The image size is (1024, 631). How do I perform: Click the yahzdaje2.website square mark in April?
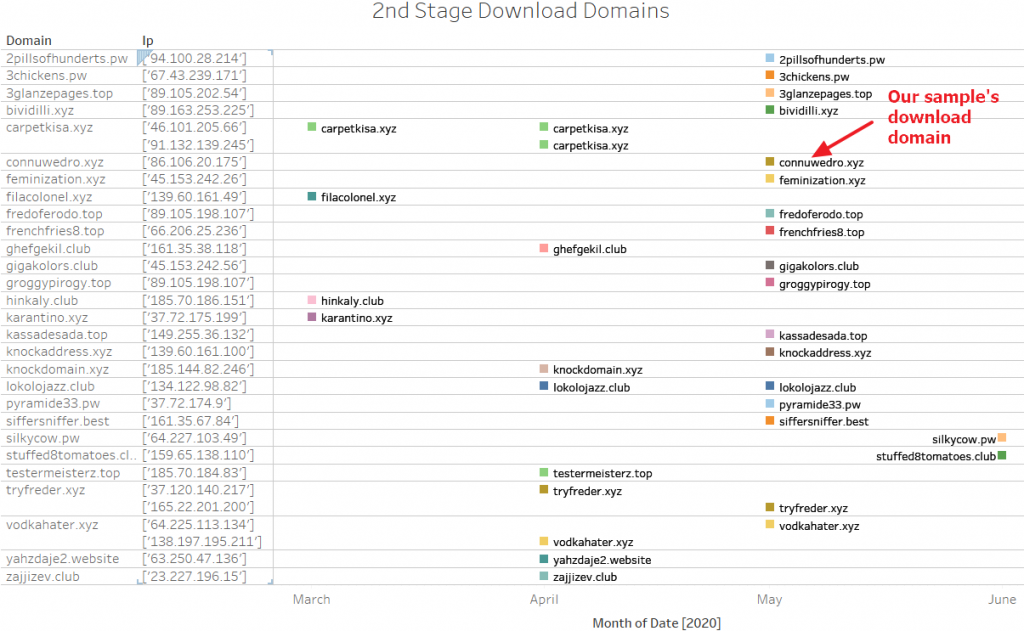(x=544, y=559)
